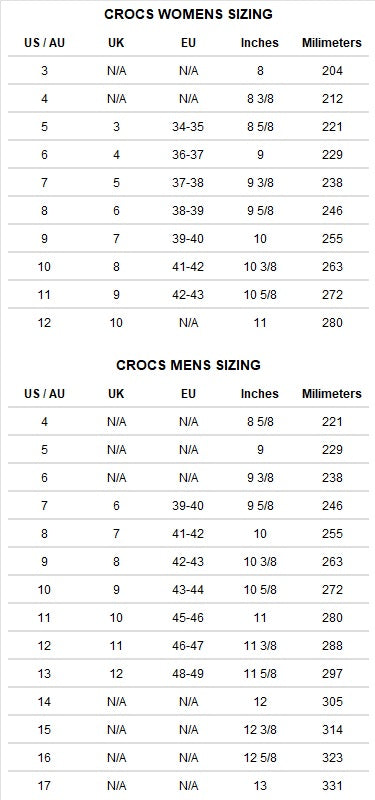Select the womens UK column header

click(x=116, y=43)
